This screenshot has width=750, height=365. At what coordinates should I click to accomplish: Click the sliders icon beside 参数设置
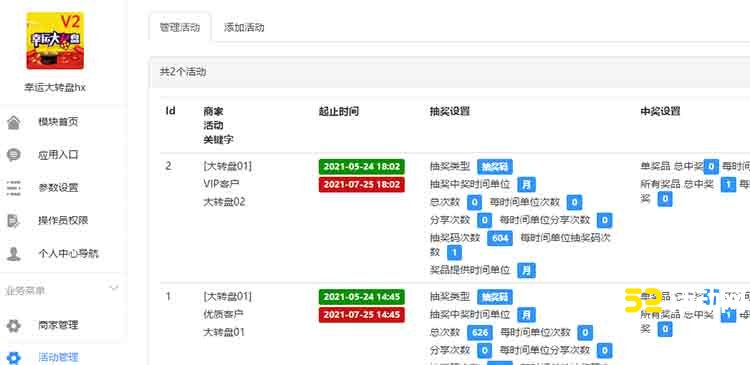pyautogui.click(x=13, y=188)
